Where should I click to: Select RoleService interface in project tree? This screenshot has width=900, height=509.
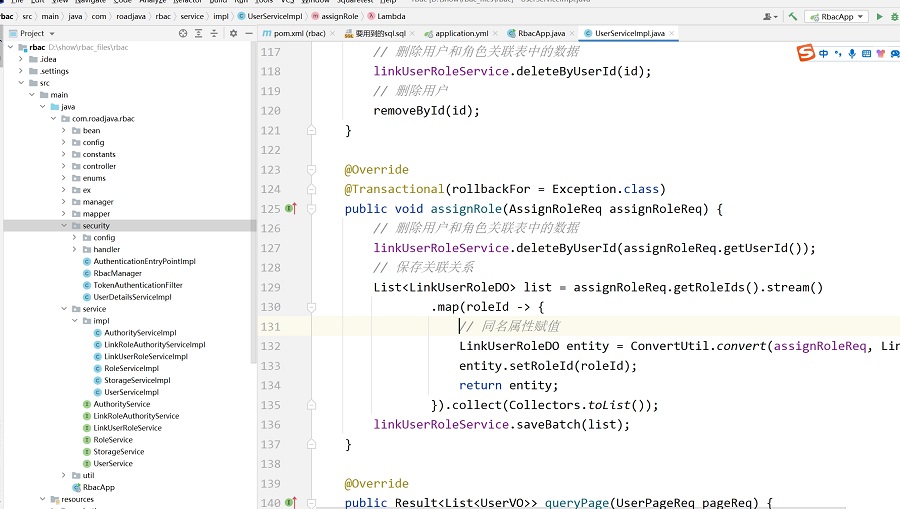click(112, 440)
